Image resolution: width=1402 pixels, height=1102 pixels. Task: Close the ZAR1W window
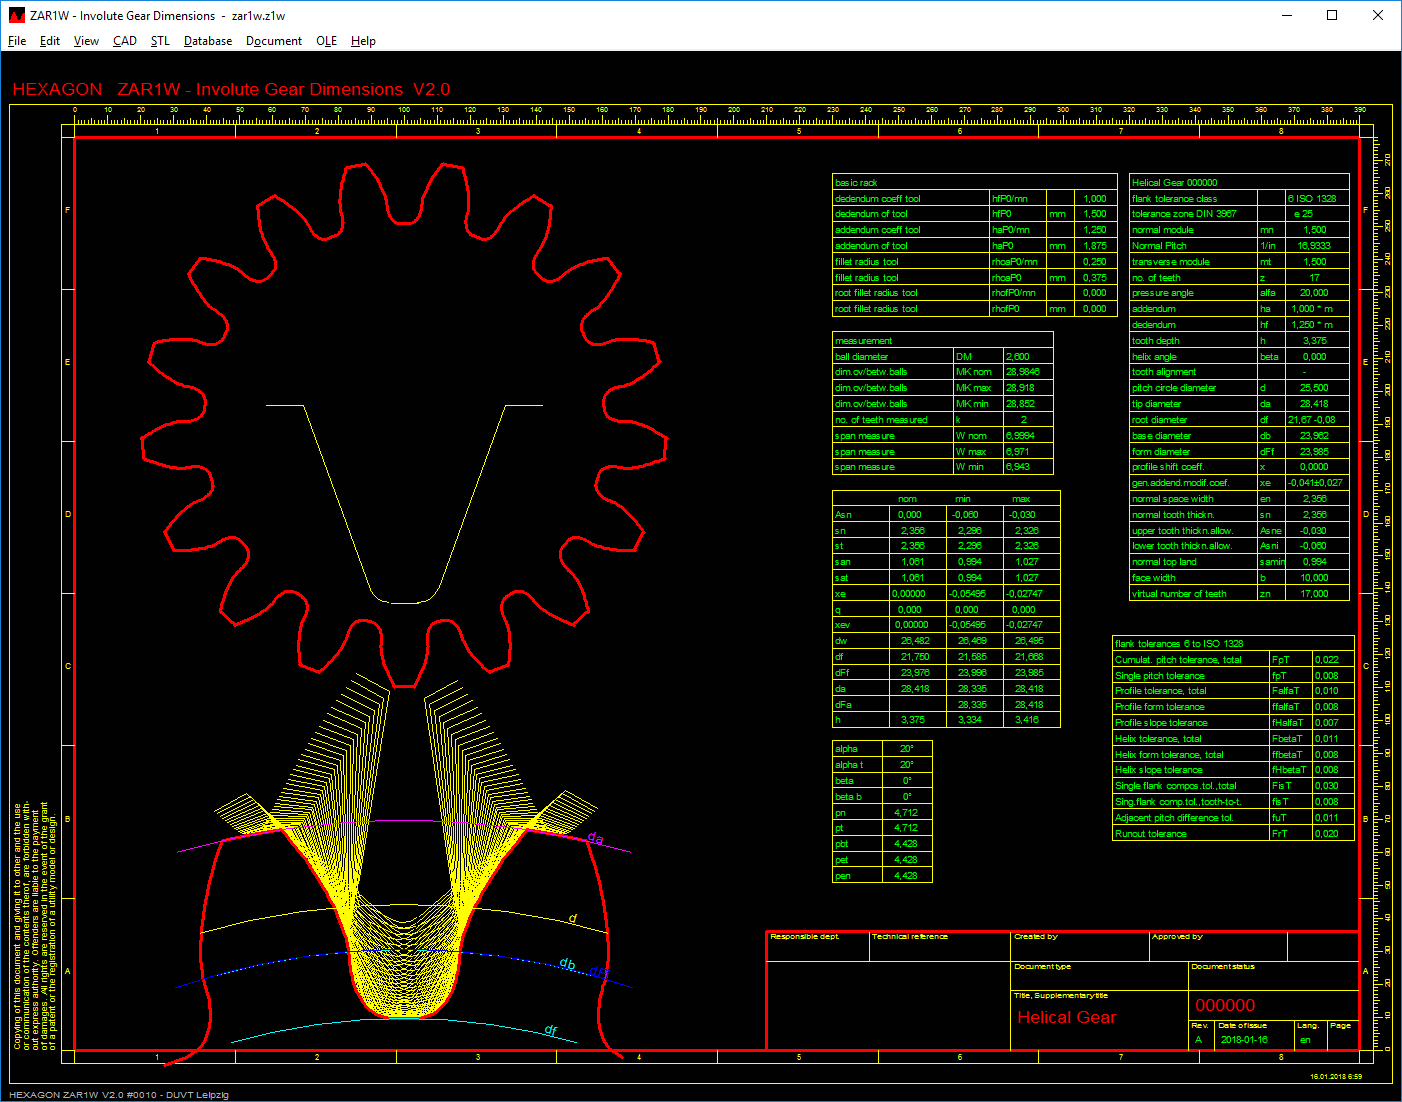pyautogui.click(x=1378, y=15)
